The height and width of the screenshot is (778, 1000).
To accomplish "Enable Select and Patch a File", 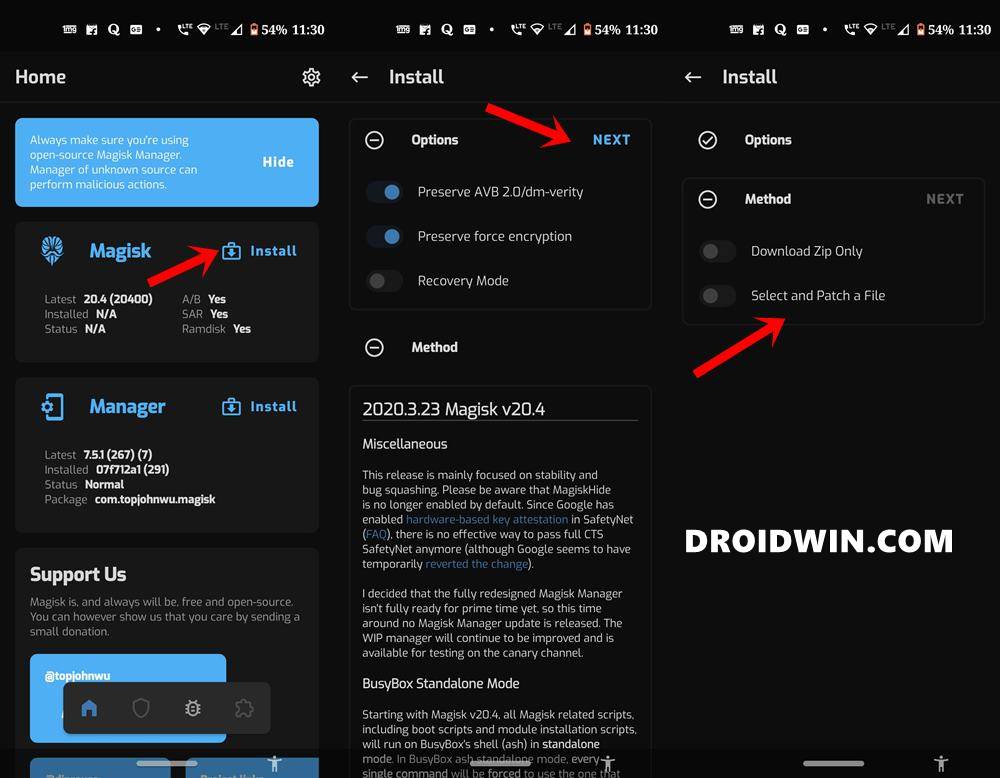I will pos(717,296).
